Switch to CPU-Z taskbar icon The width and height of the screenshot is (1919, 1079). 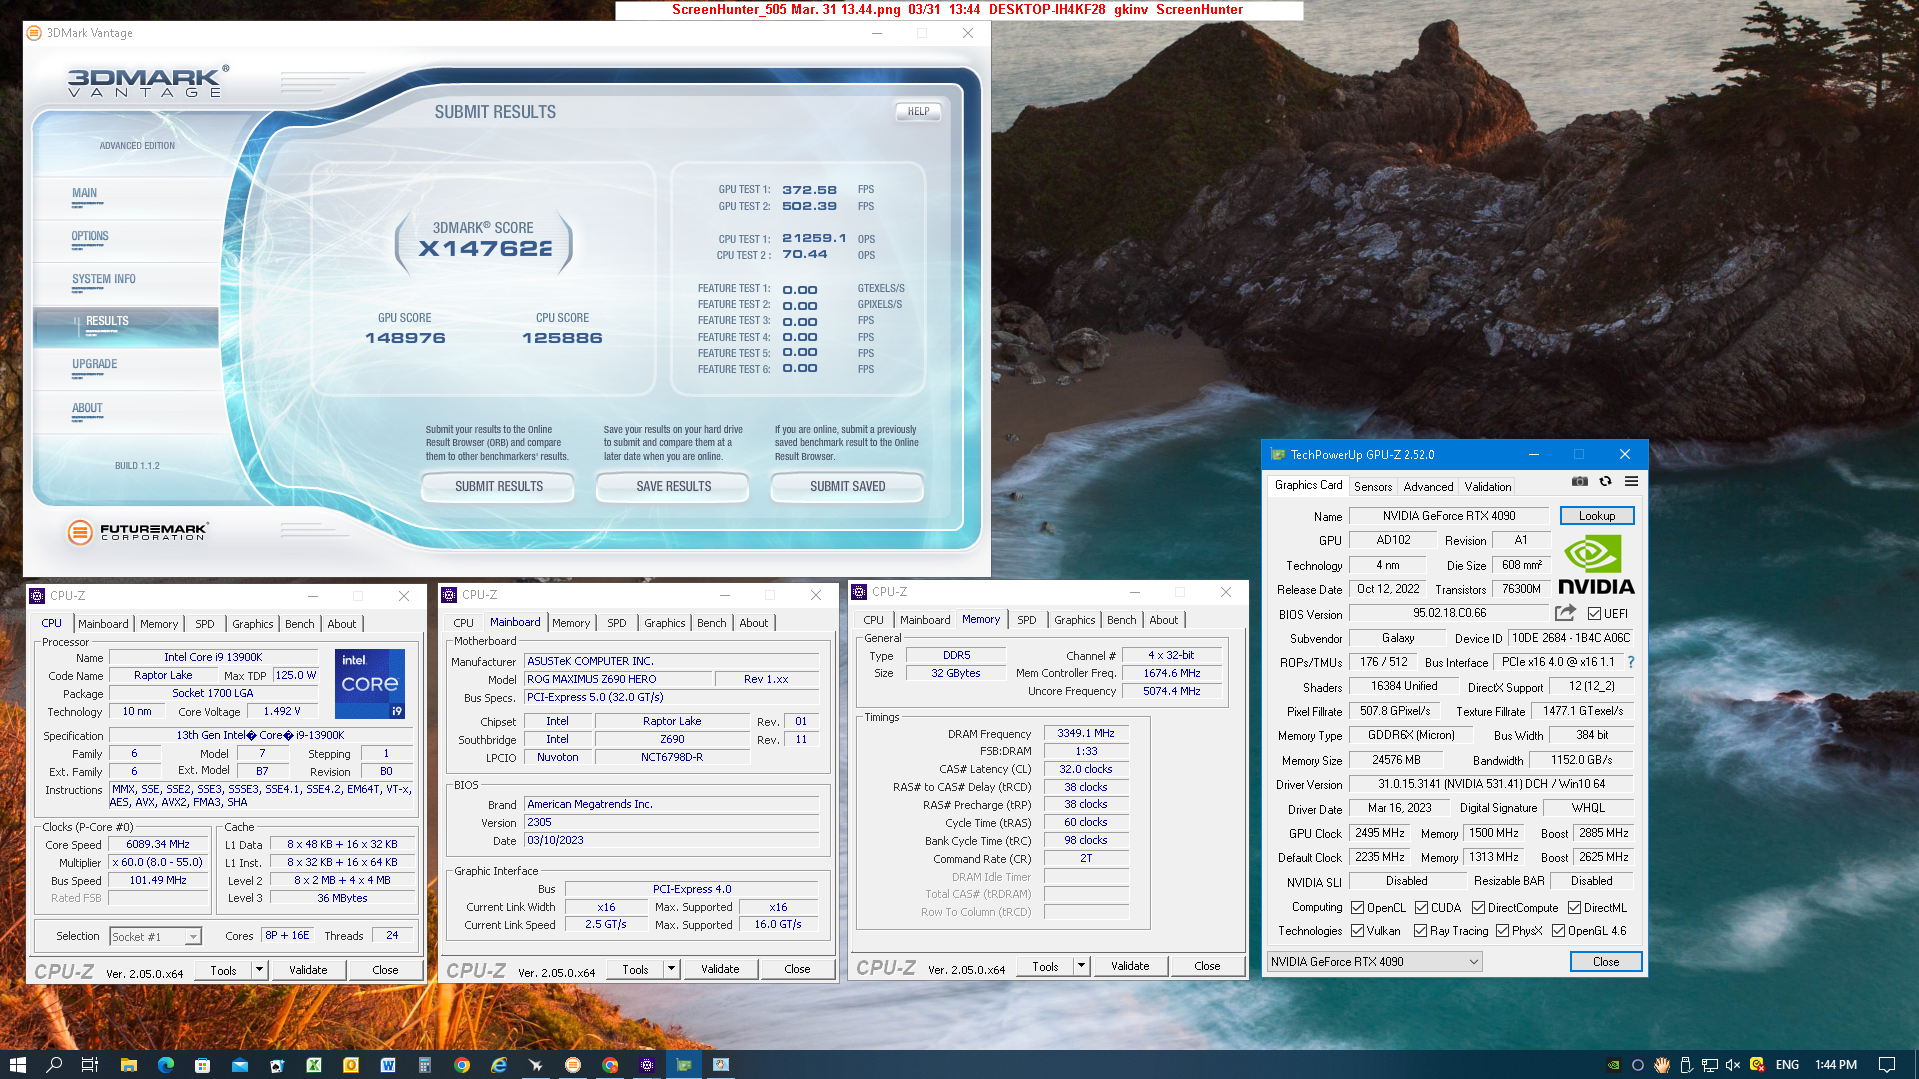(647, 1065)
